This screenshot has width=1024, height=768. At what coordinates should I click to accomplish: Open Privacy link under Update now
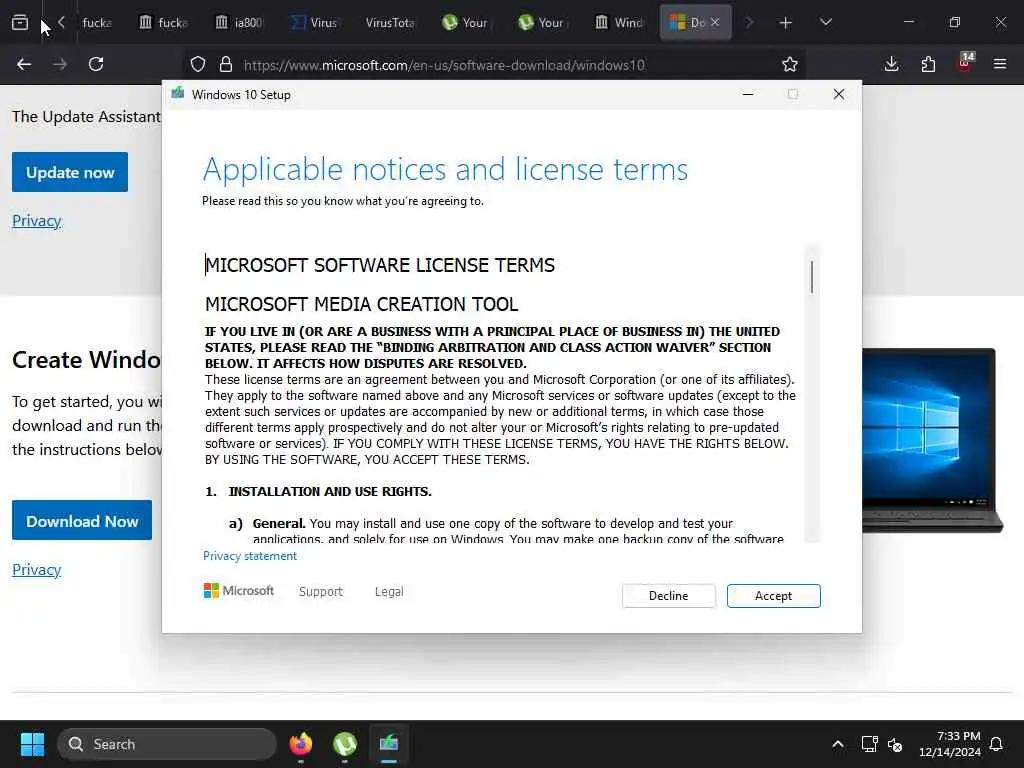37,221
